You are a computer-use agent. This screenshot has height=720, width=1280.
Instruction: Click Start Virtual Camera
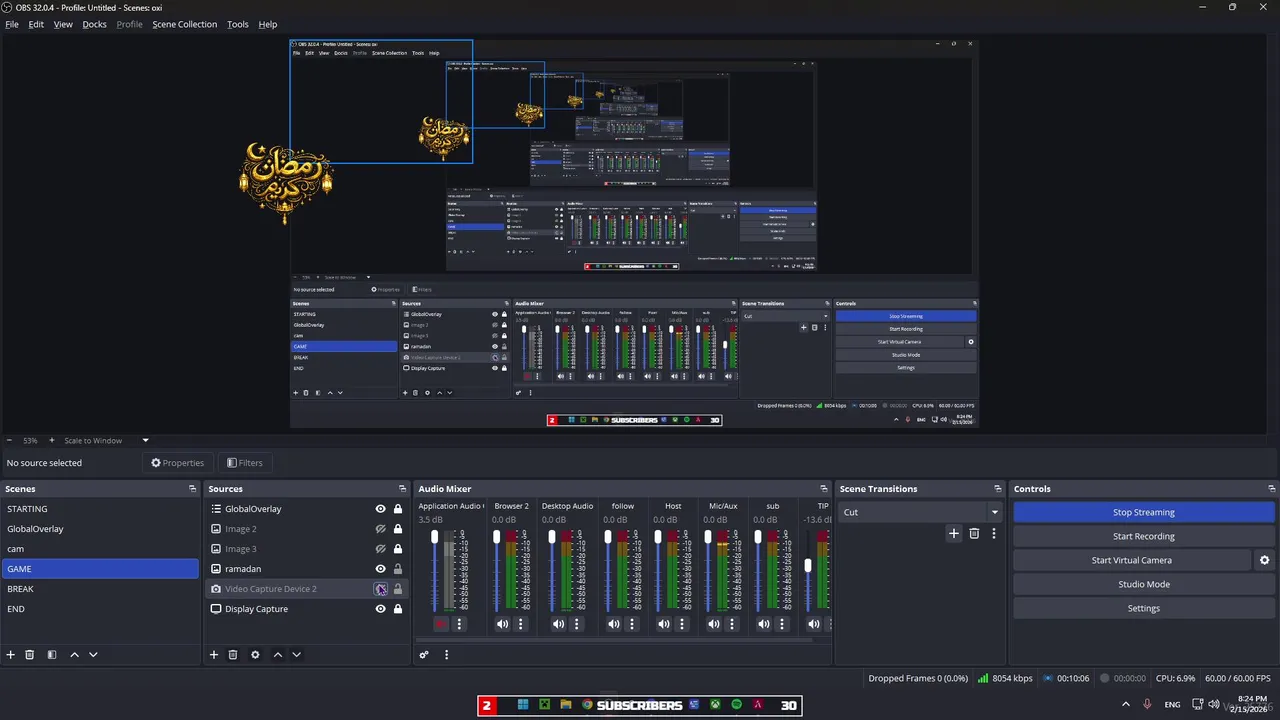pos(1131,560)
